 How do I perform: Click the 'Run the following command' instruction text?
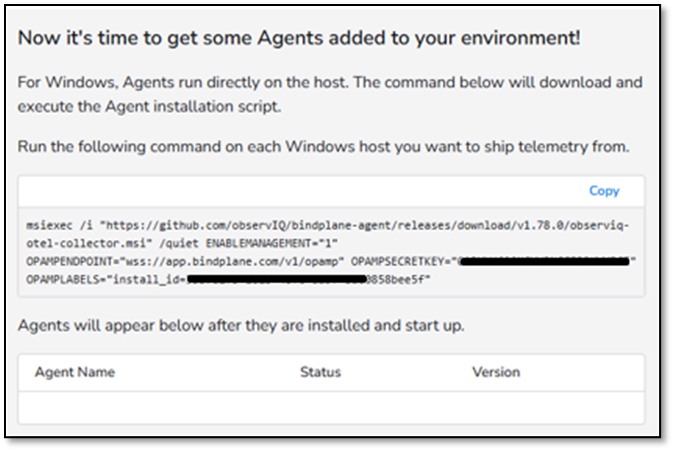324,147
